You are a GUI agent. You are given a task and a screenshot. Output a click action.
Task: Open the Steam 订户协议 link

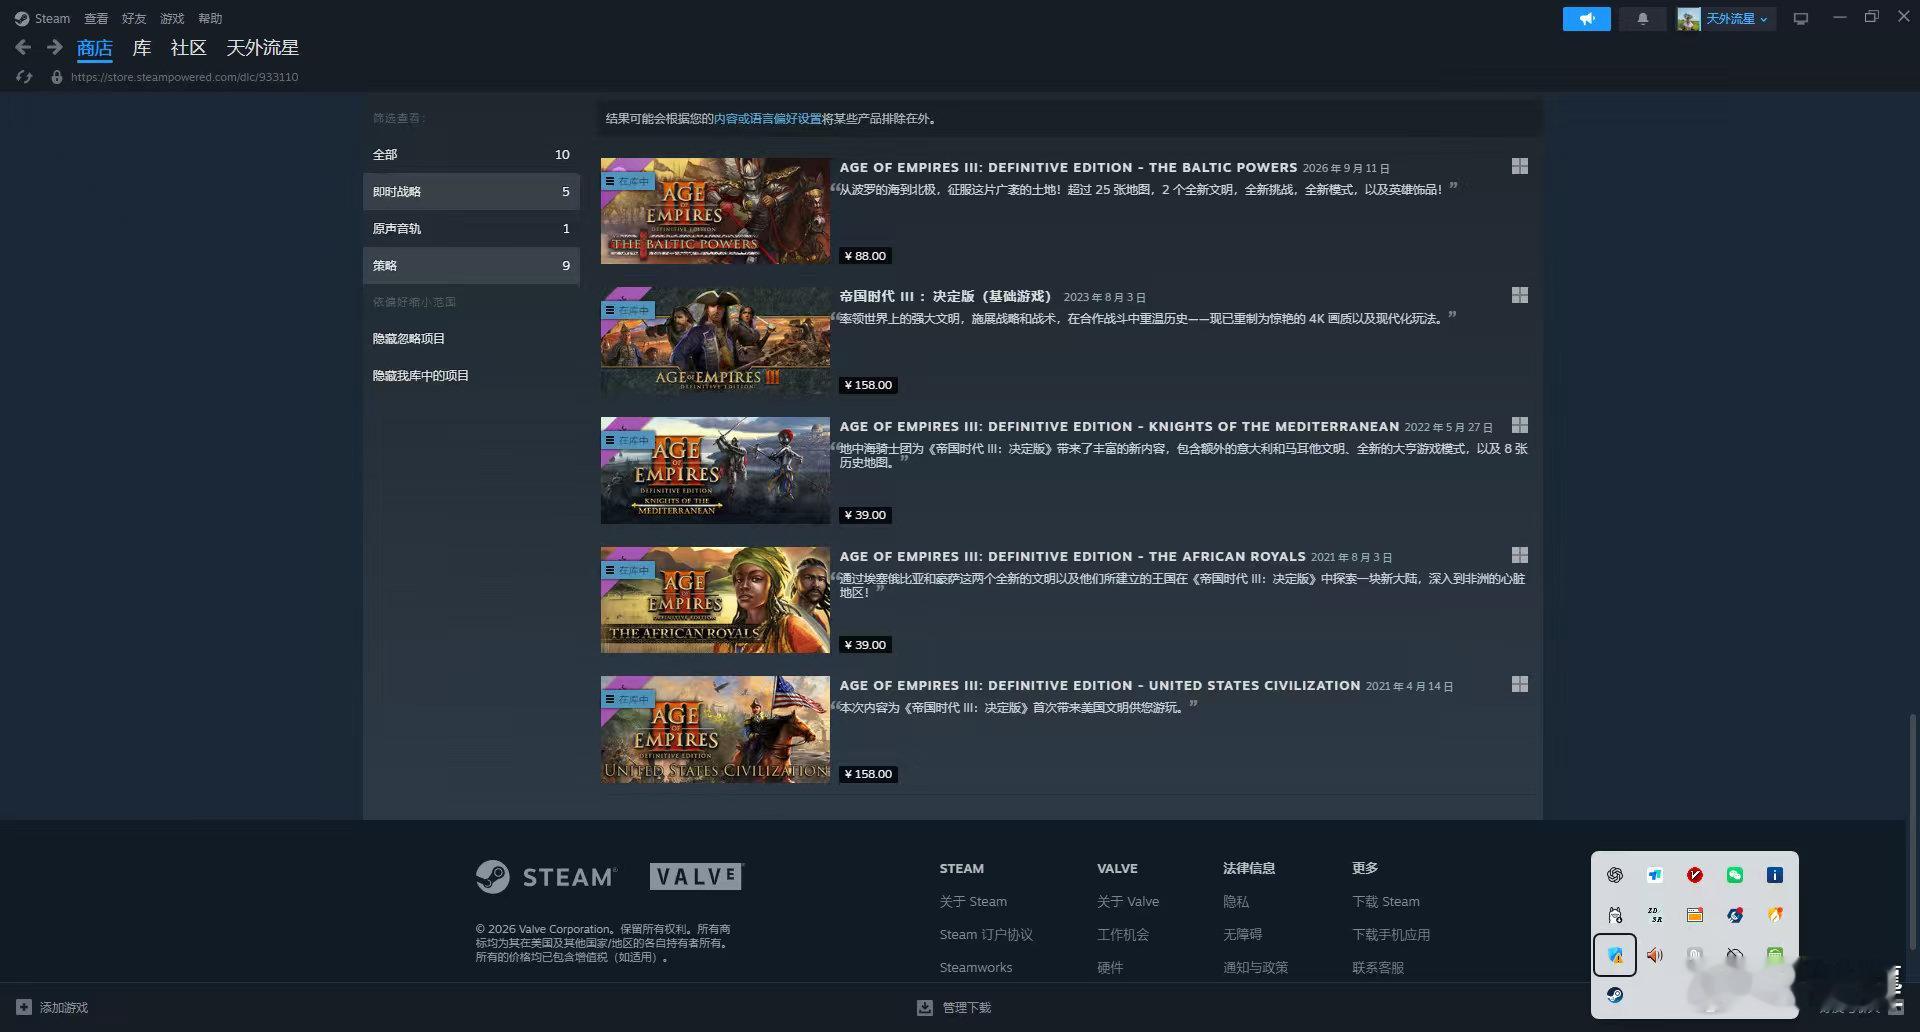point(986,934)
